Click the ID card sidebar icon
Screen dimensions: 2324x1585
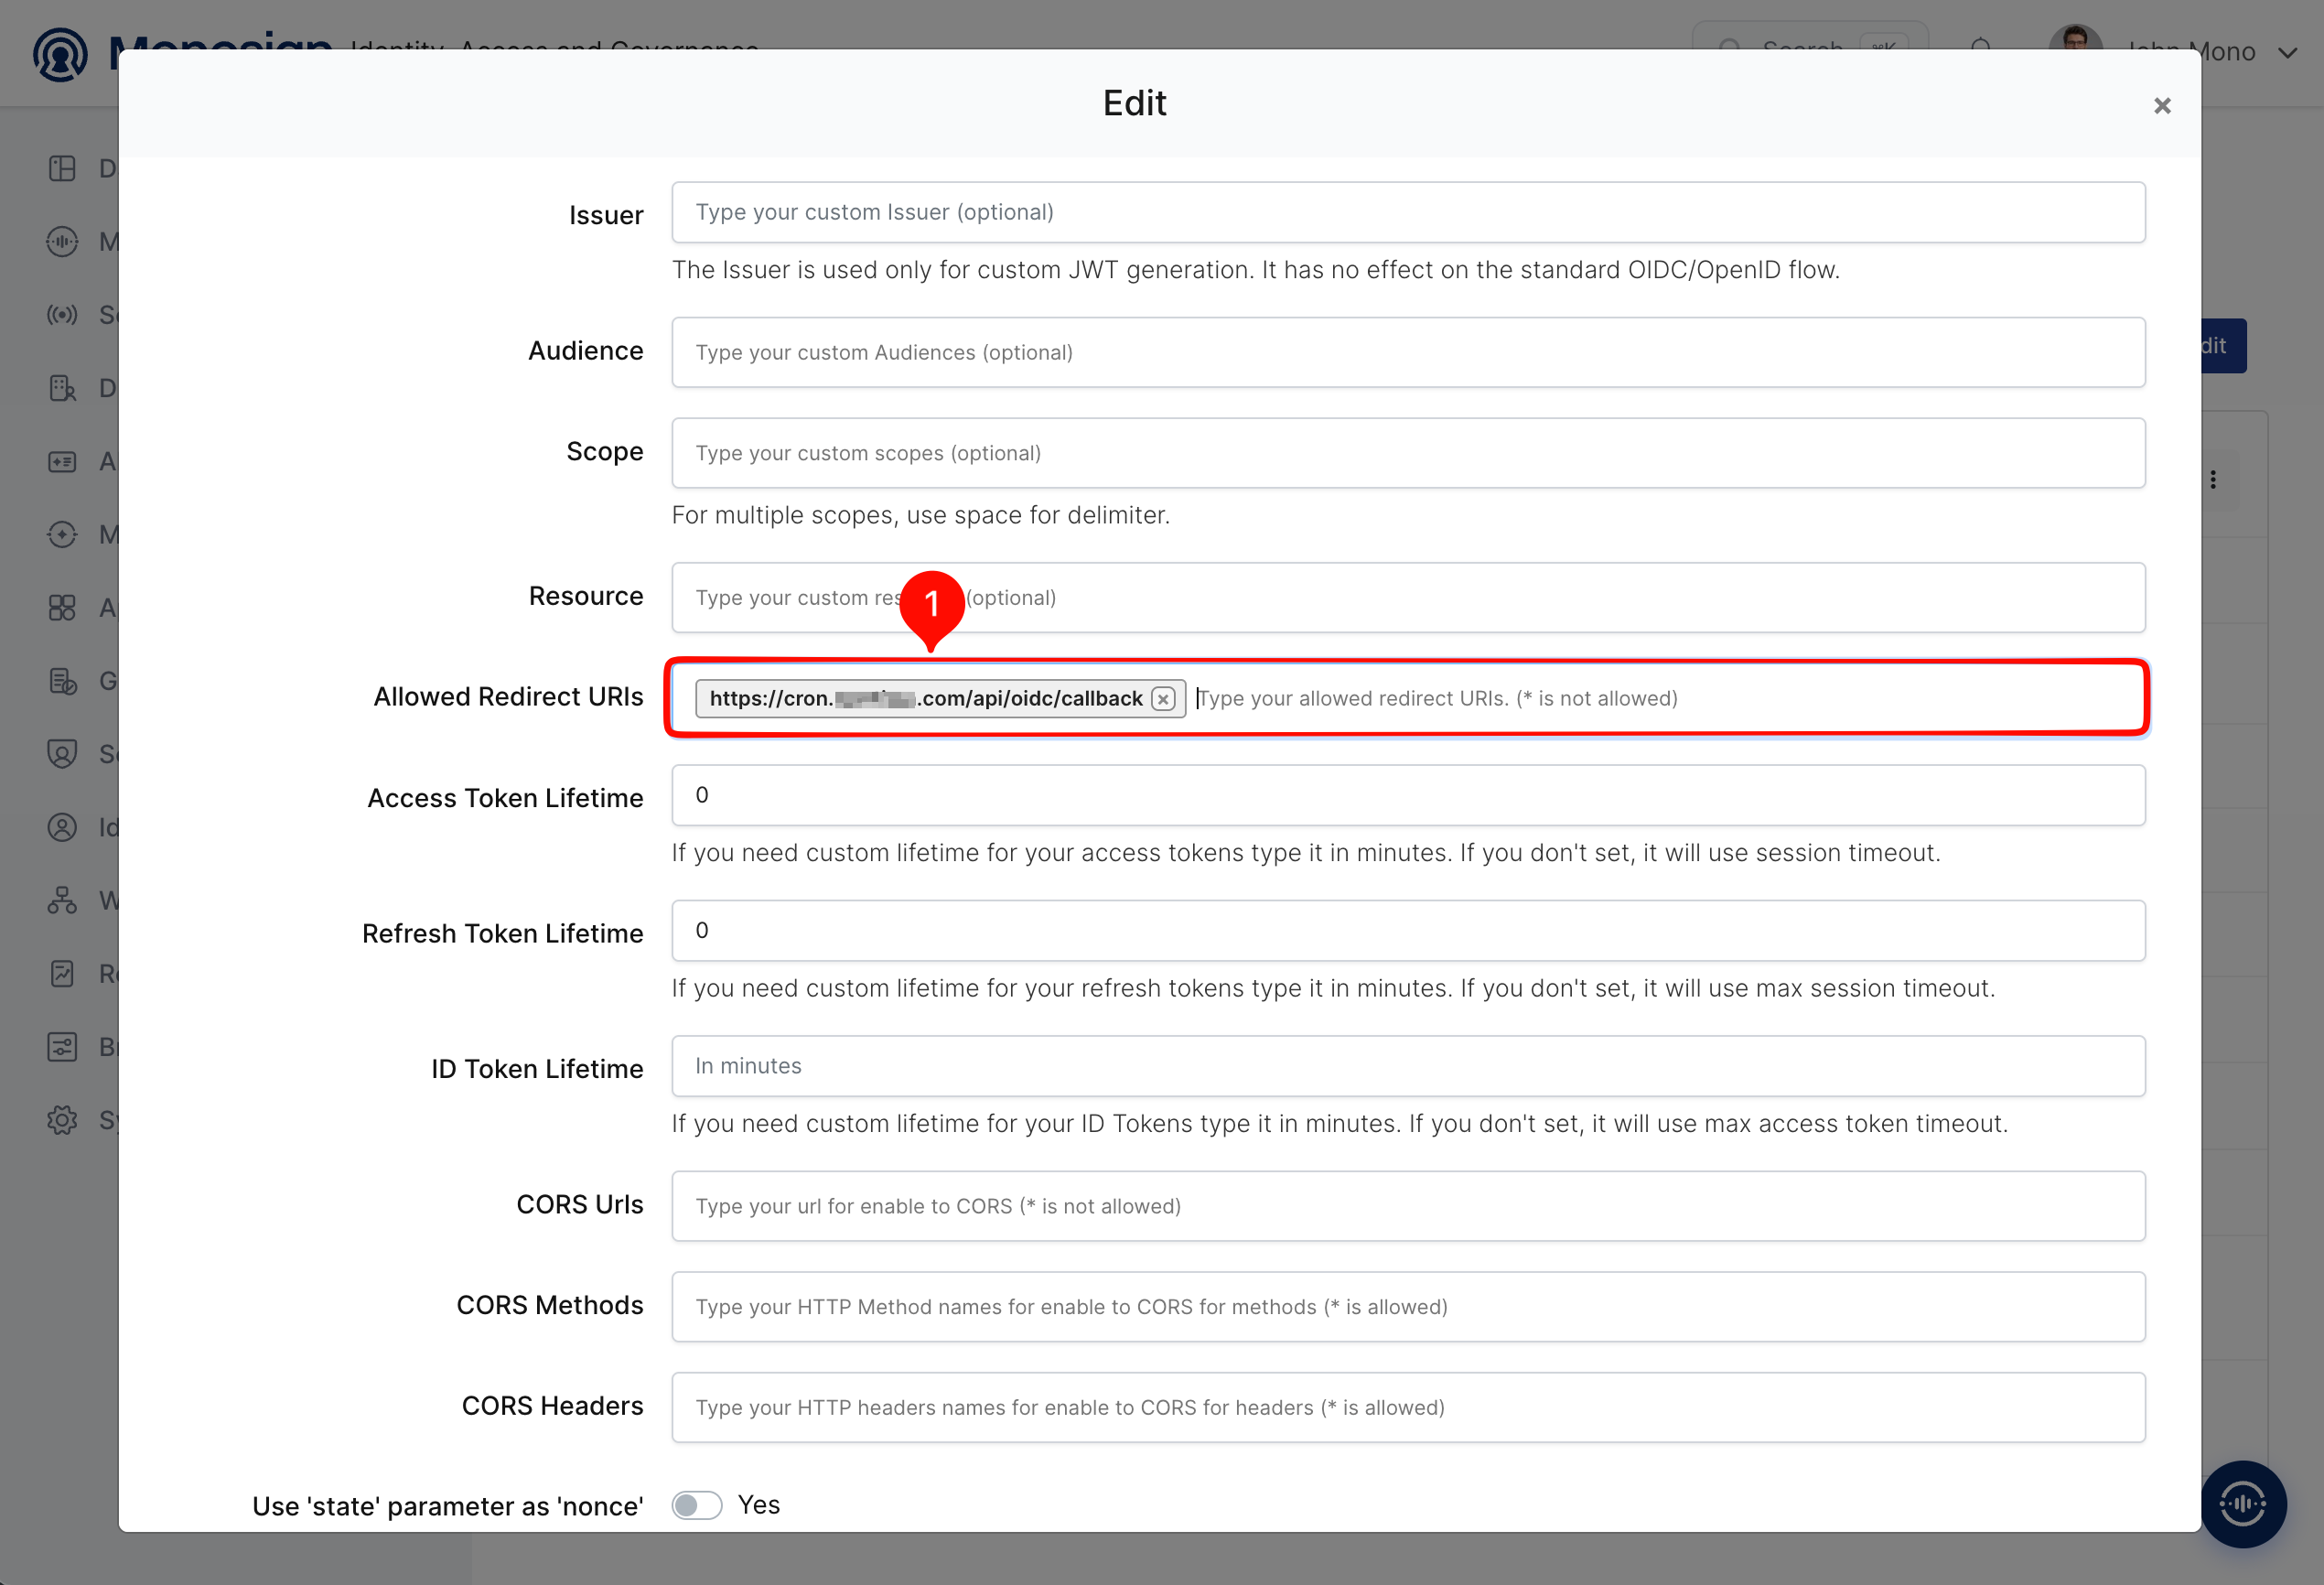(62, 461)
